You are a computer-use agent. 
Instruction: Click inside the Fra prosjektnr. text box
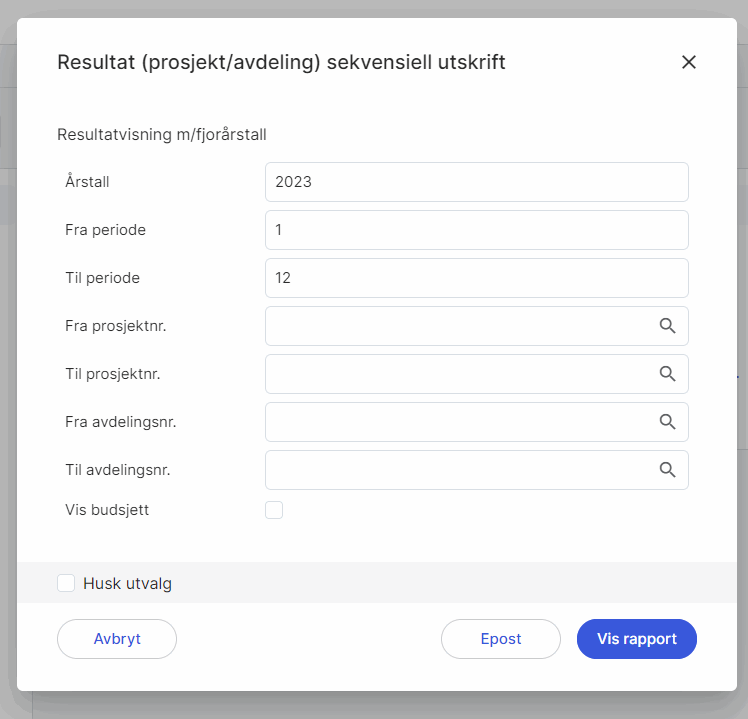click(x=456, y=326)
